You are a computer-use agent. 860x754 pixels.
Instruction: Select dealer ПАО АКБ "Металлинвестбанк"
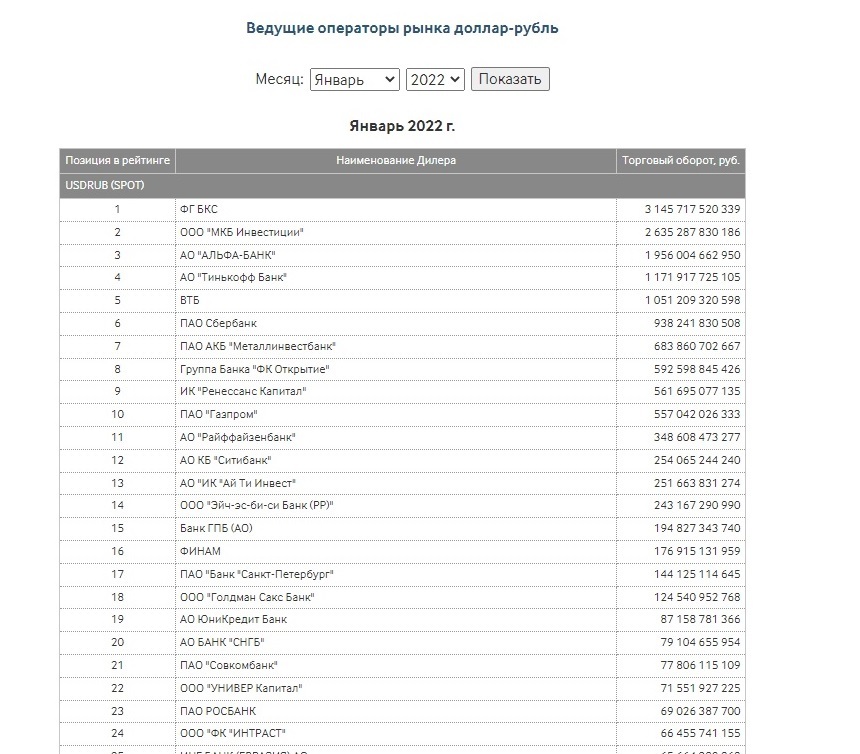pos(257,347)
